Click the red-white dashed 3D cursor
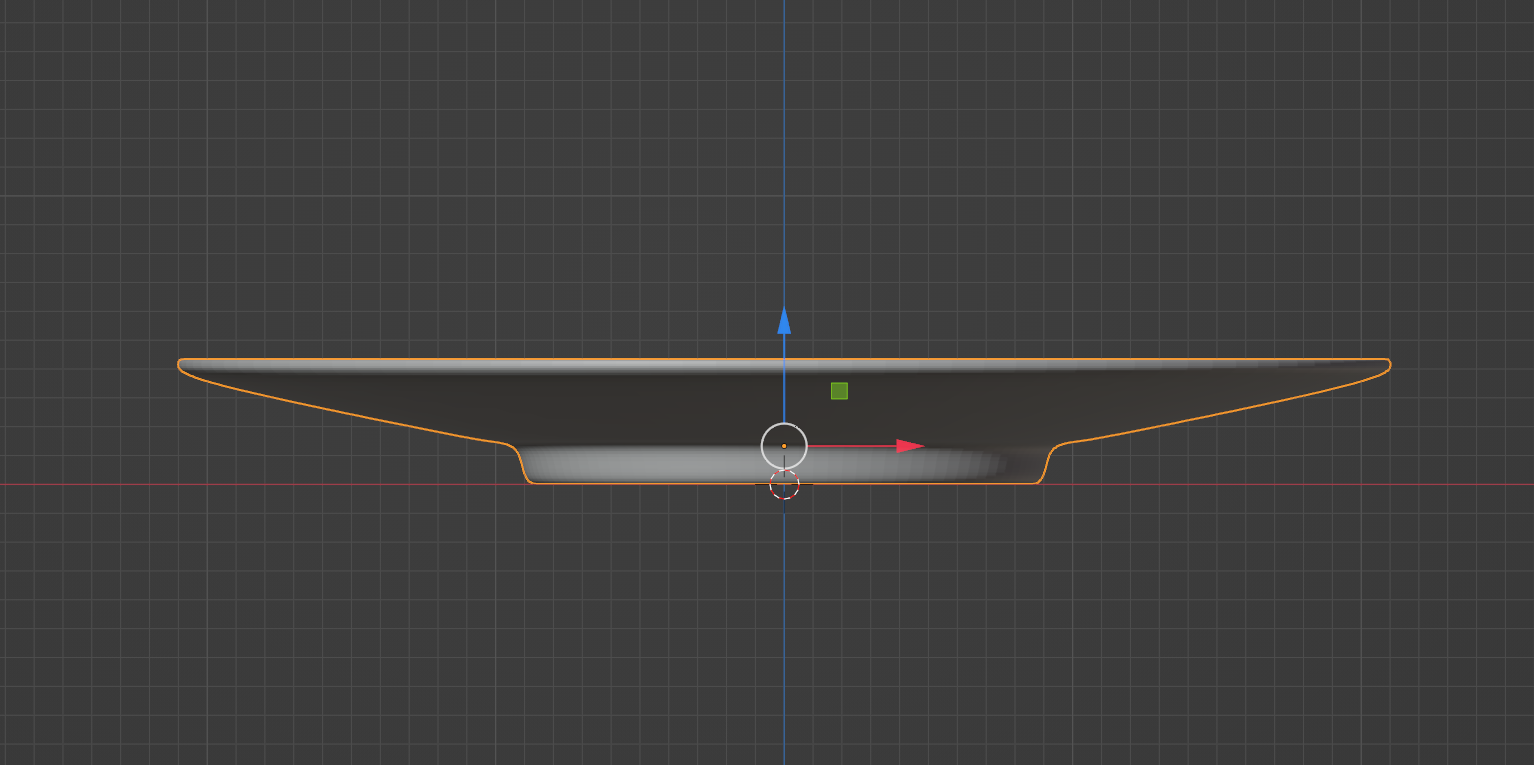Viewport: 1534px width, 765px height. 784,485
